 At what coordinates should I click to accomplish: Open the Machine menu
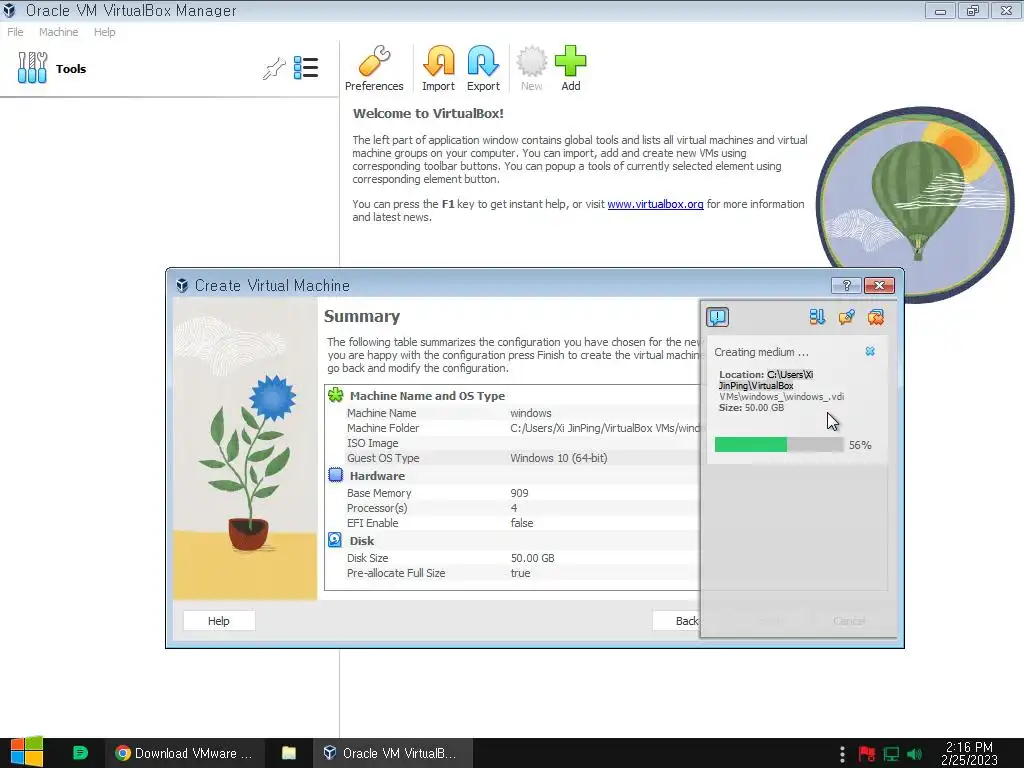point(58,32)
